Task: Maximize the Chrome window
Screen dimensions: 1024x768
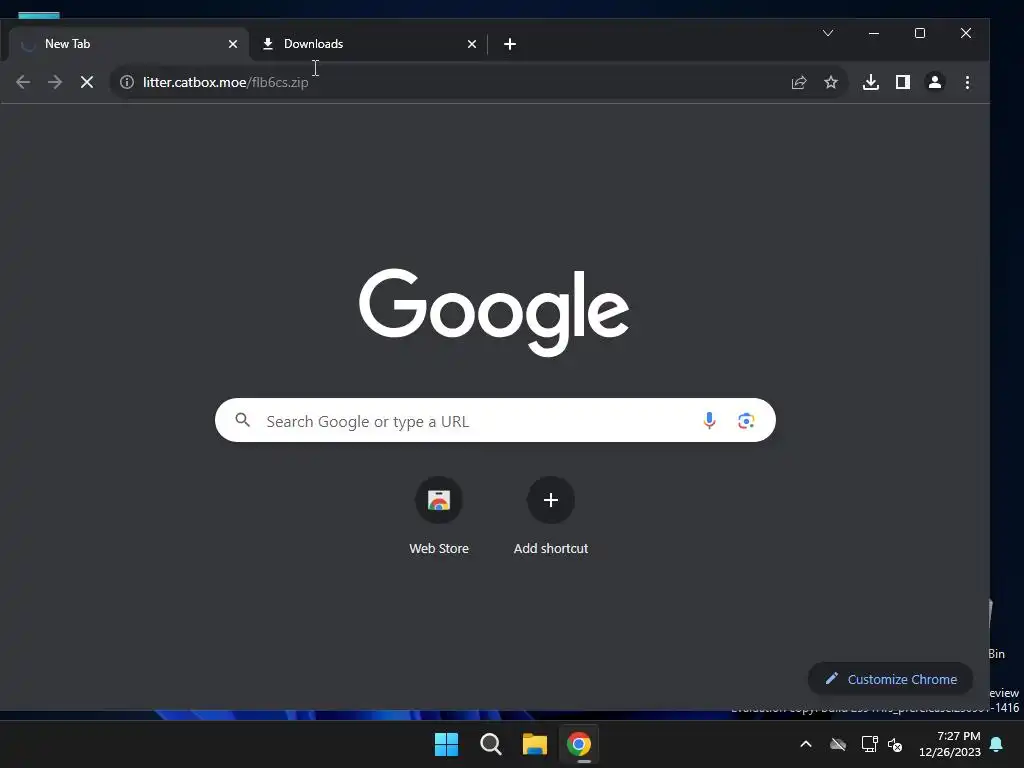Action: tap(920, 33)
